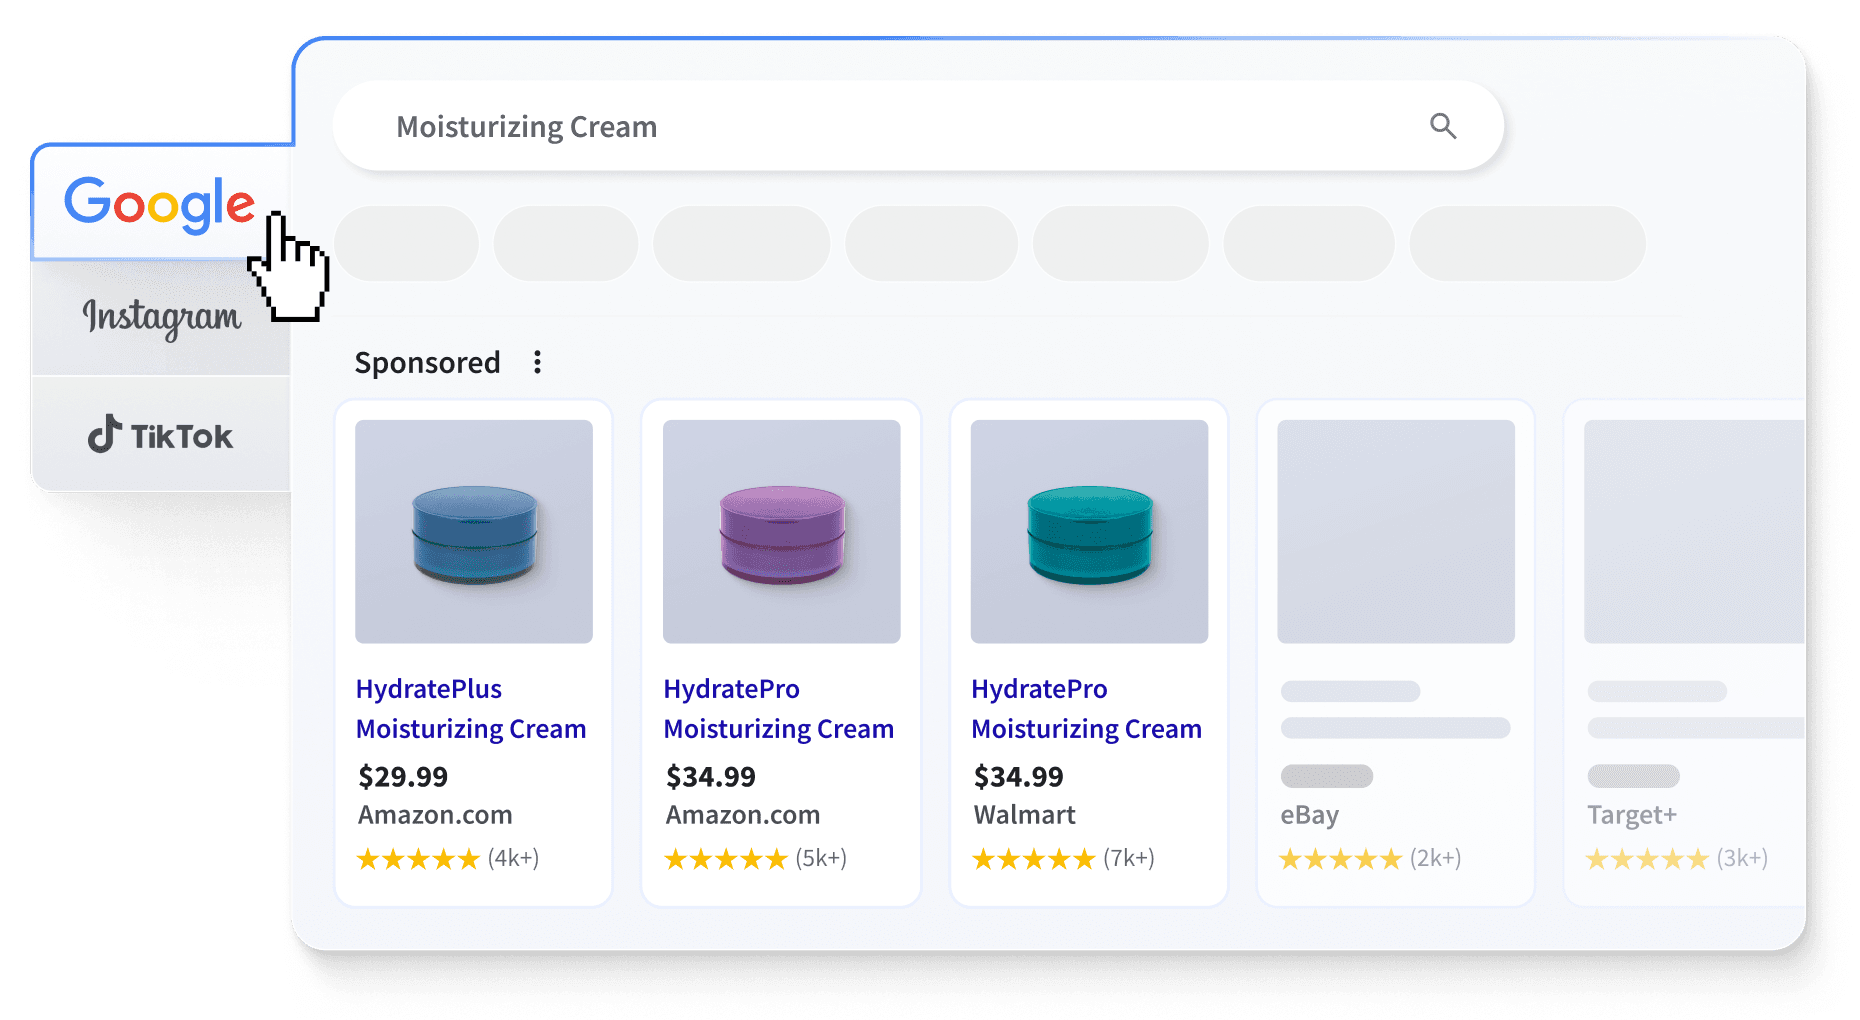Open the Walmart HydratePro title link

pos(1086,709)
